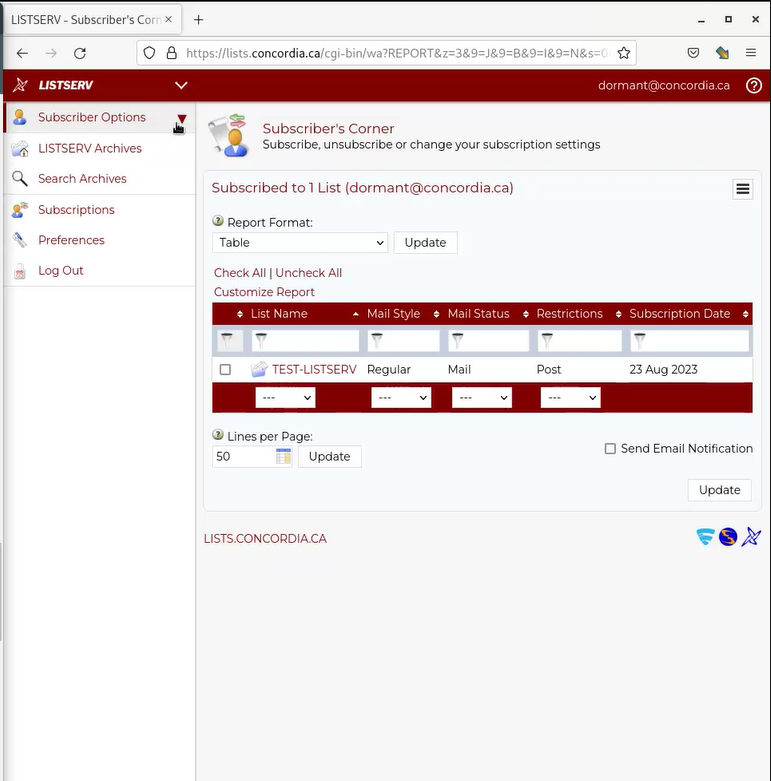Click the blue LISTSERV footer logo icon
This screenshot has height=781, width=771.
point(751,537)
